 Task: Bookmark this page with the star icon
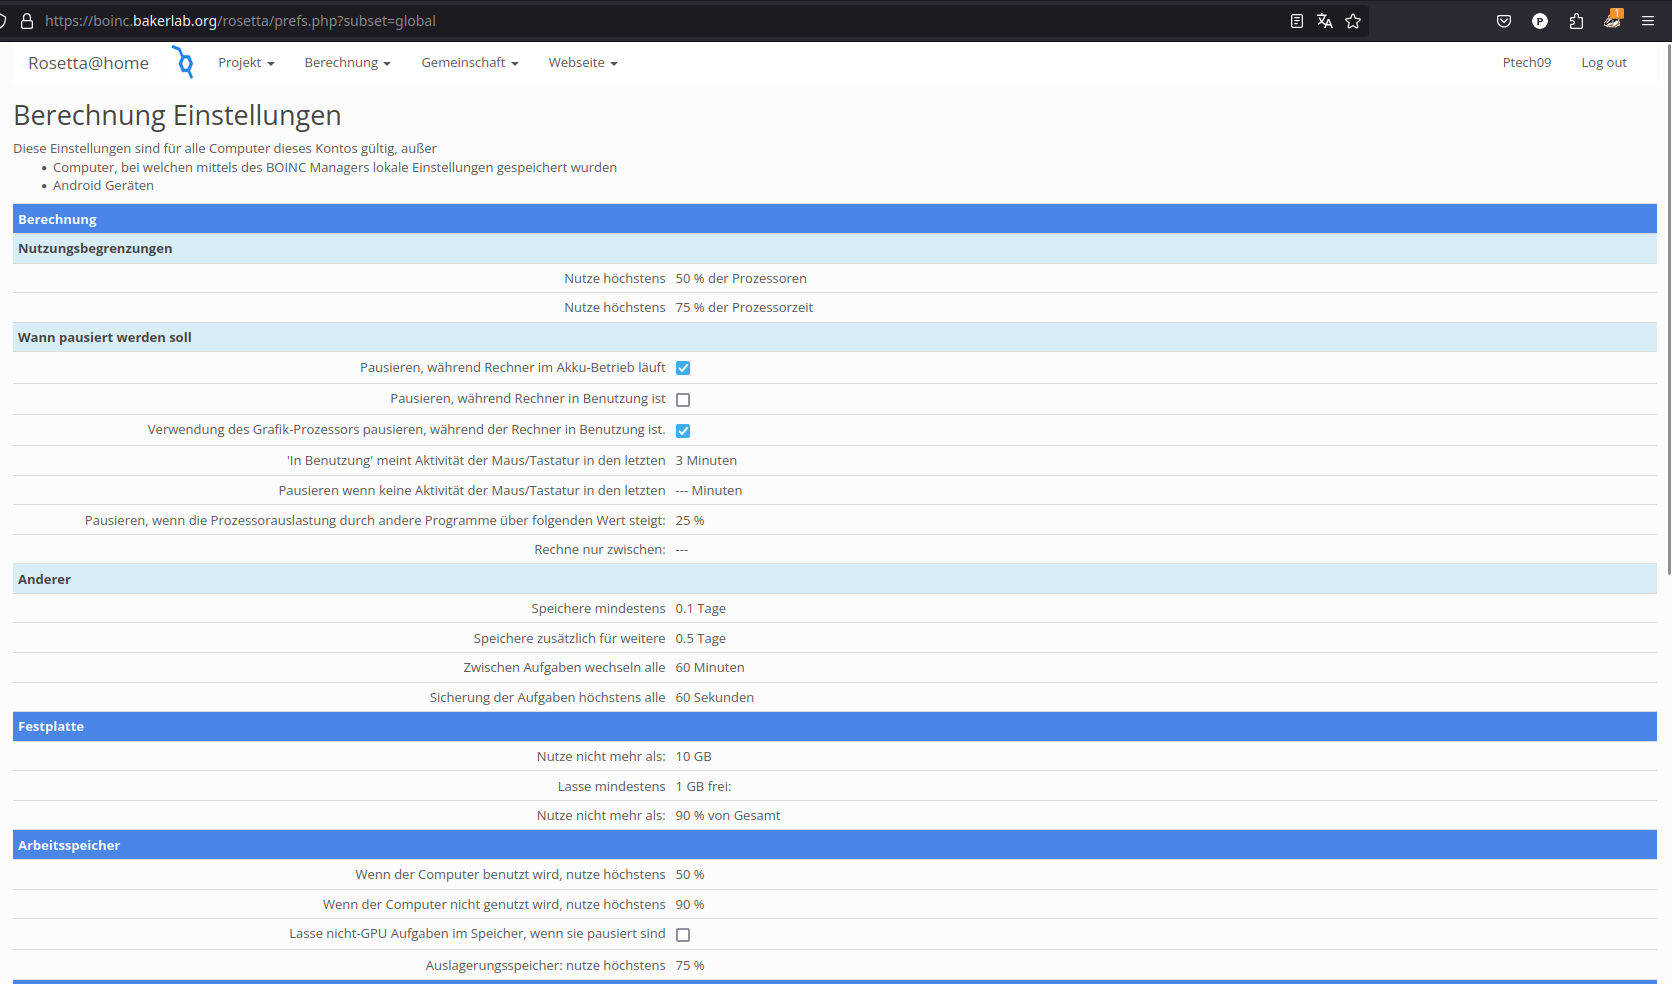point(1353,21)
